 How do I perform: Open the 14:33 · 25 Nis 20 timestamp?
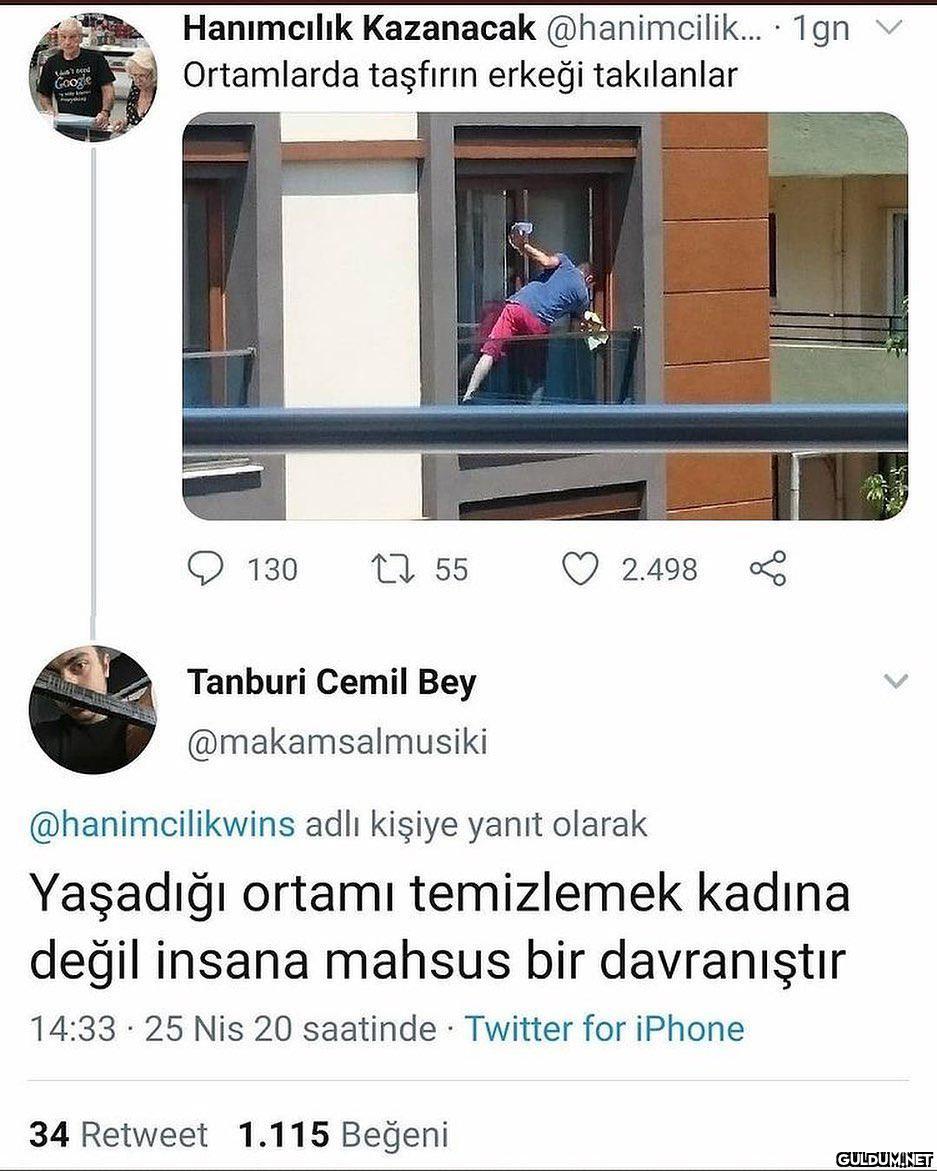[233, 1028]
